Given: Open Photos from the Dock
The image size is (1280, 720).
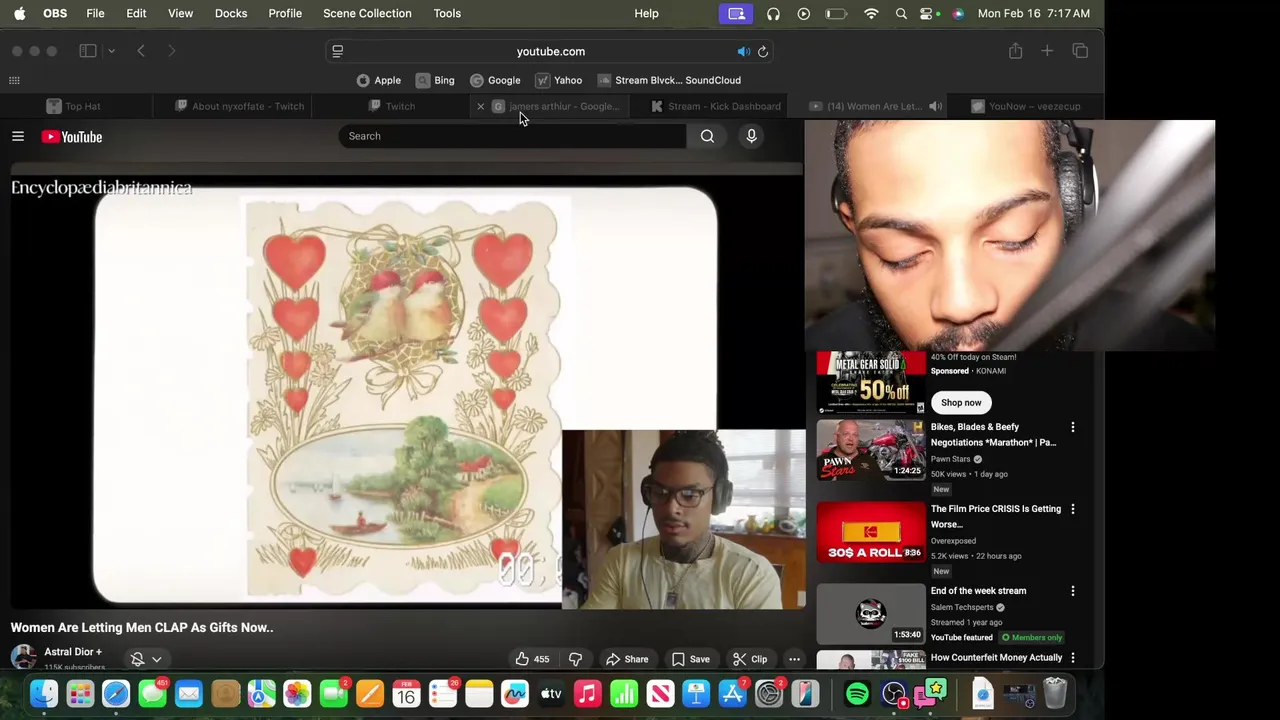Looking at the screenshot, I should (x=298, y=693).
